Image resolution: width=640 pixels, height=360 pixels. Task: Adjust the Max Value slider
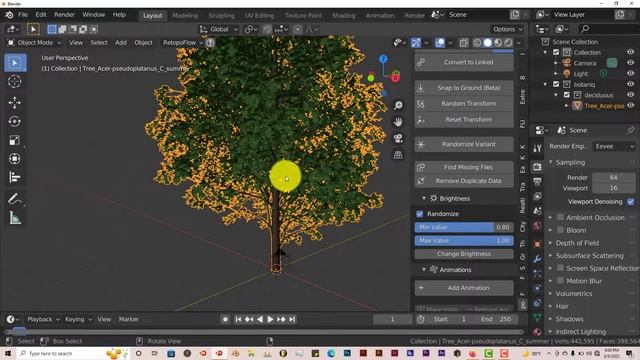pyautogui.click(x=464, y=241)
